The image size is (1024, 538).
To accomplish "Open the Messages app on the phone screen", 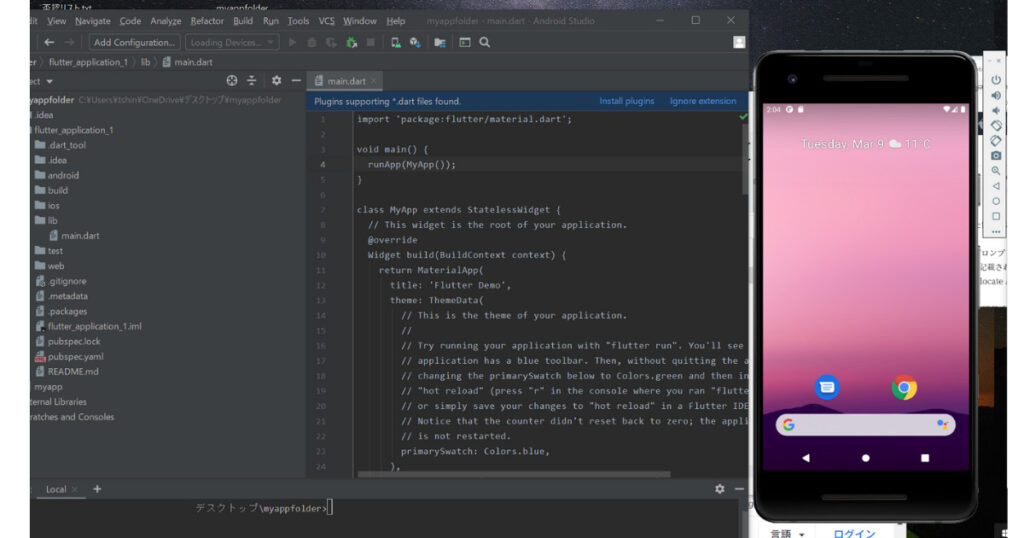I will pyautogui.click(x=827, y=387).
